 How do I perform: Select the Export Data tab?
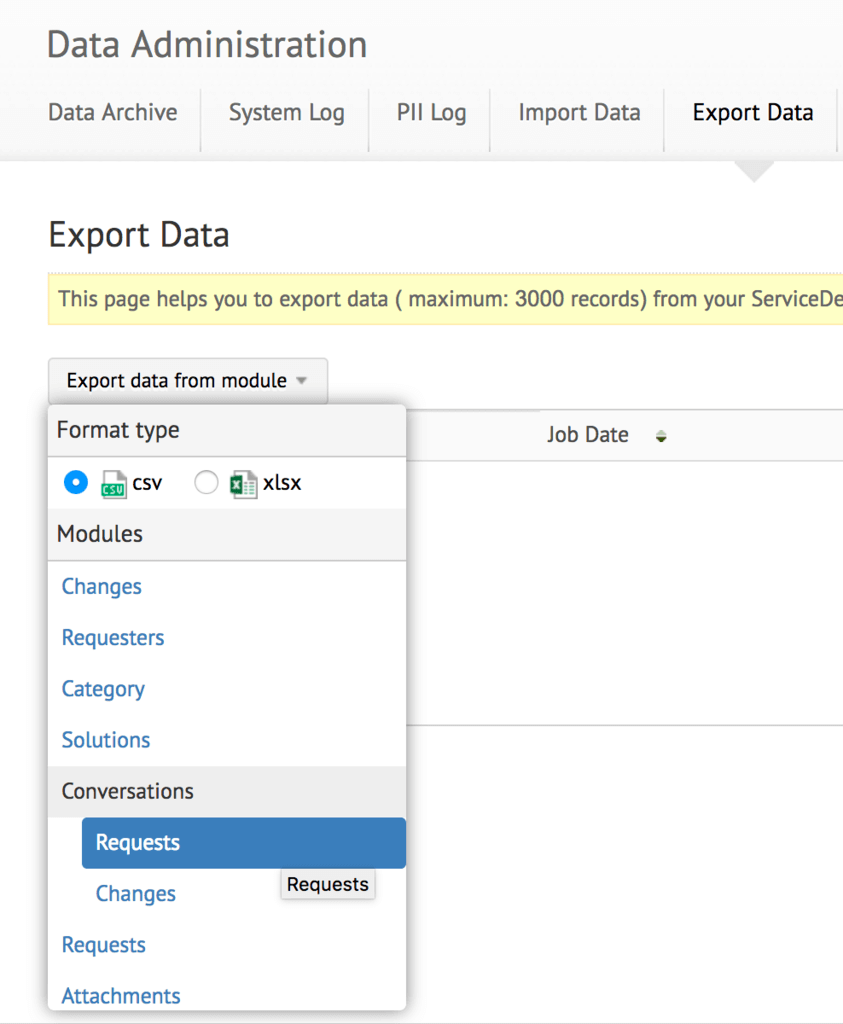coord(752,113)
